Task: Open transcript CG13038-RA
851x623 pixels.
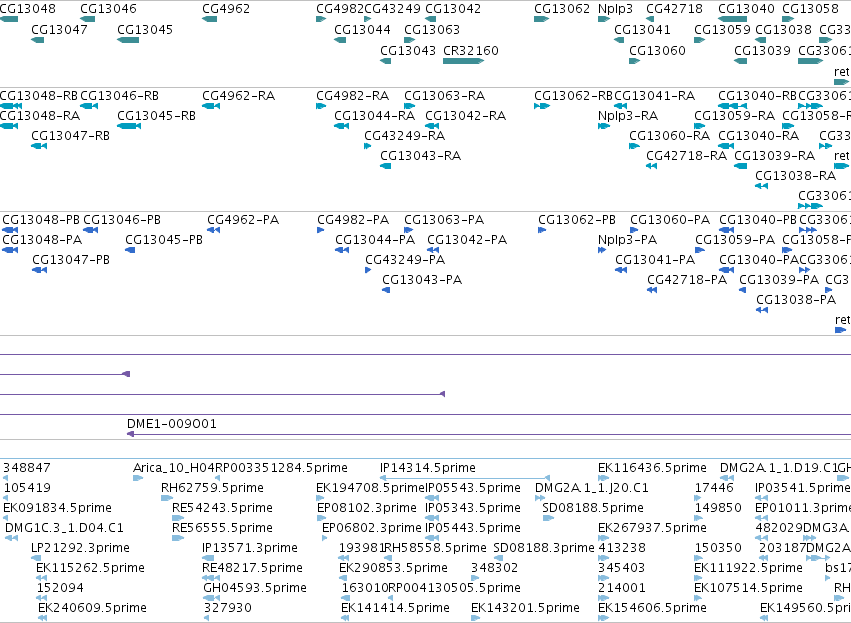Action: click(796, 176)
